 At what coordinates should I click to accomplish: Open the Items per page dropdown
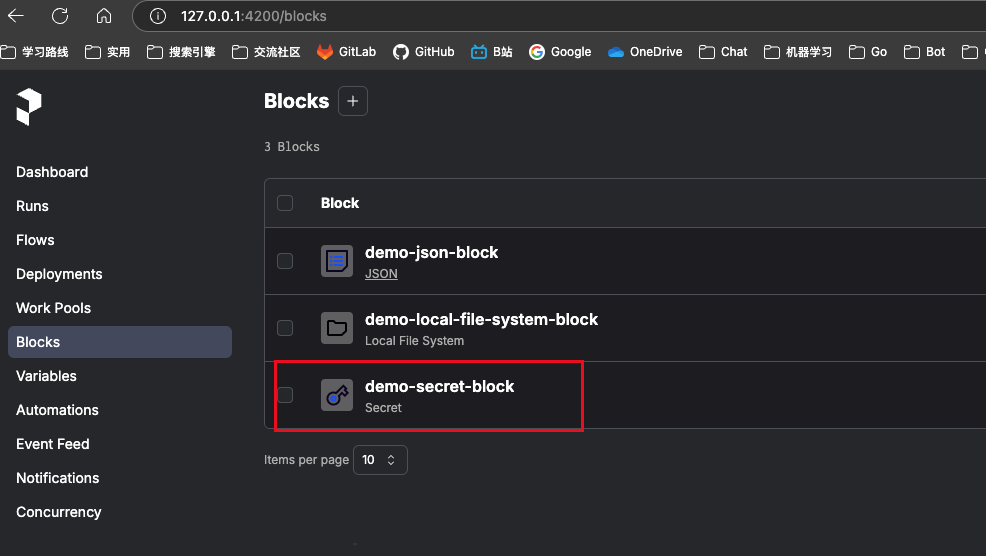coord(380,460)
